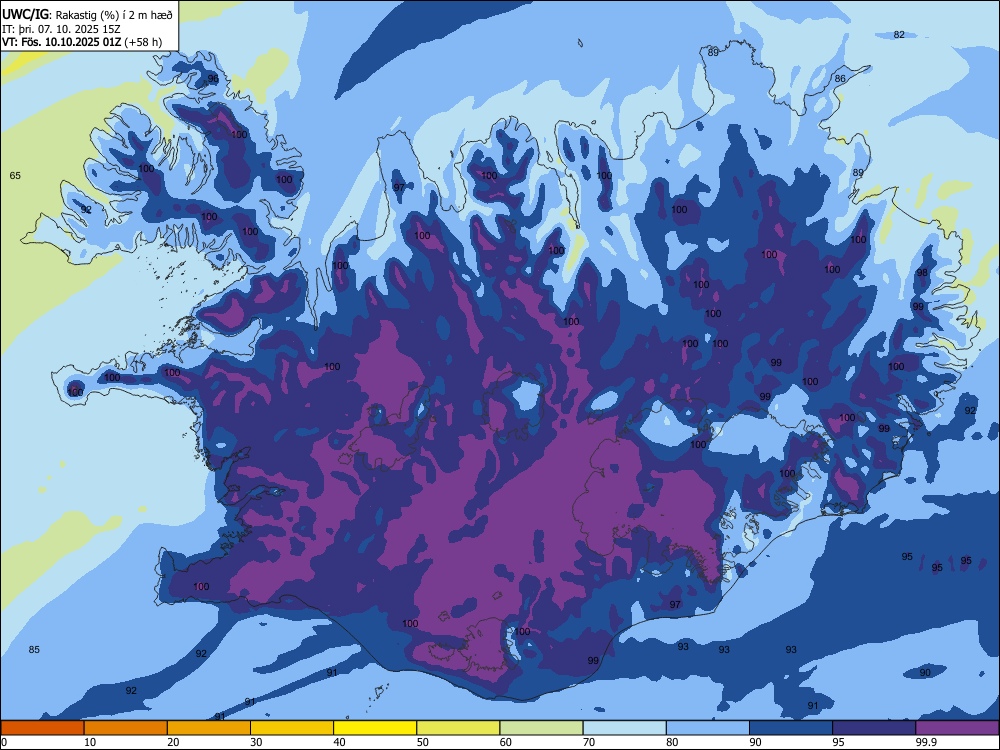Click the '10' label on the legend scale
This screenshot has height=750, width=1000.
[x=90, y=742]
